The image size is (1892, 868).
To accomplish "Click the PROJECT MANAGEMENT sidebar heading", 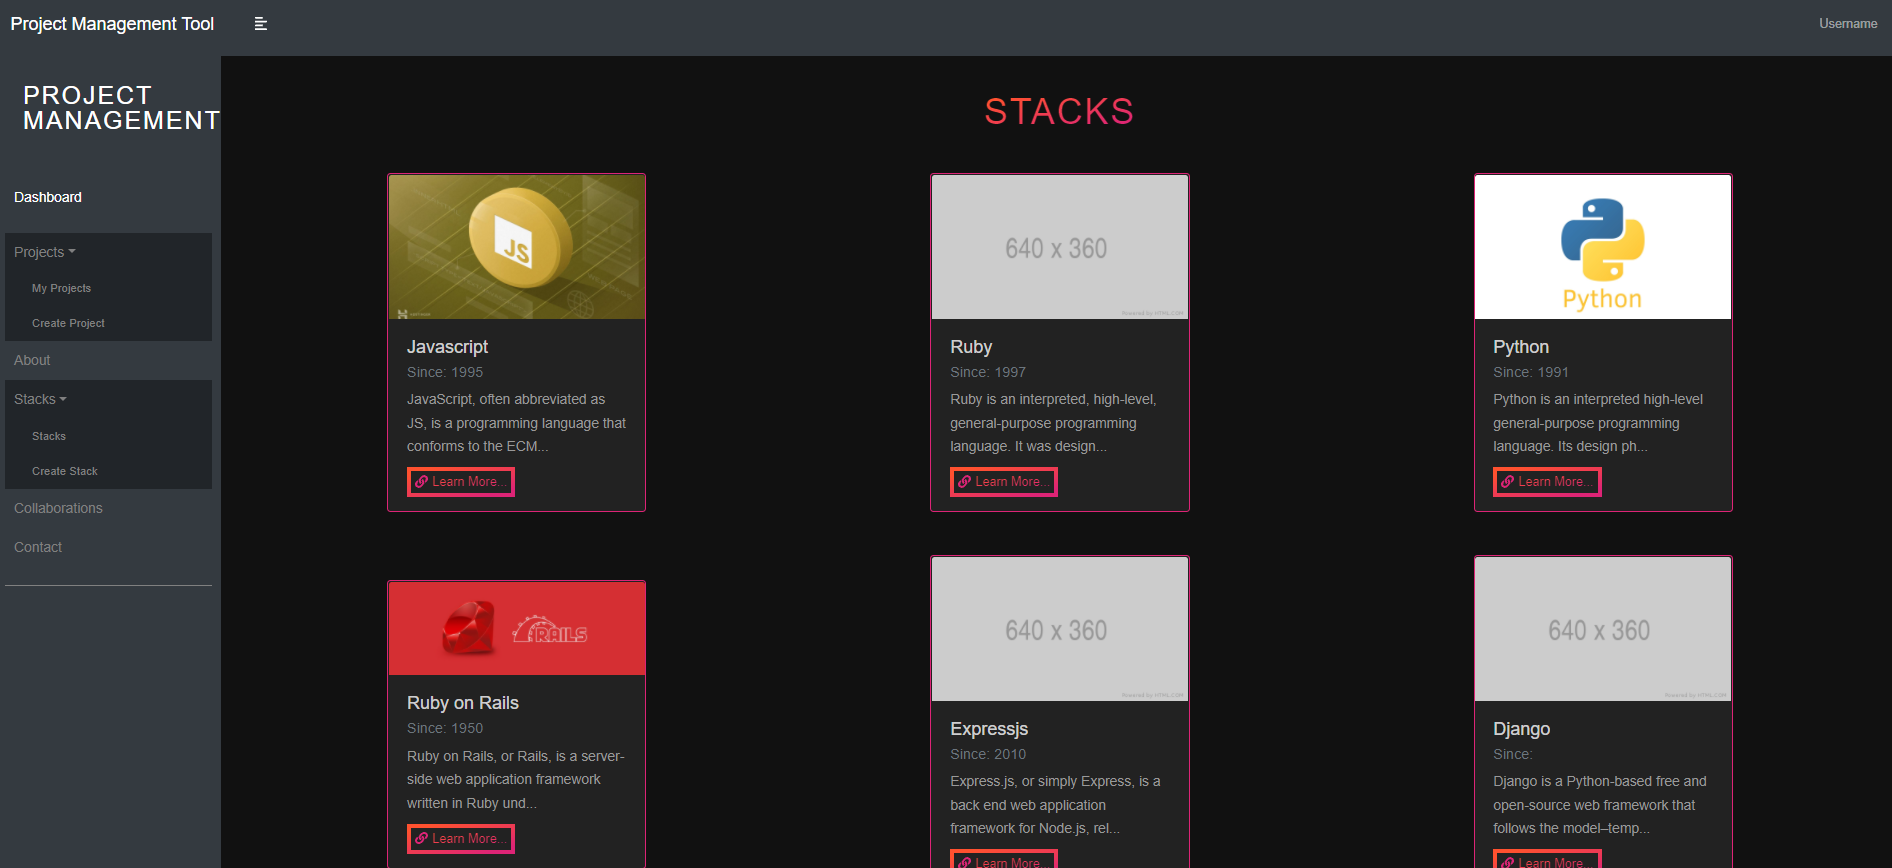I will [x=121, y=108].
